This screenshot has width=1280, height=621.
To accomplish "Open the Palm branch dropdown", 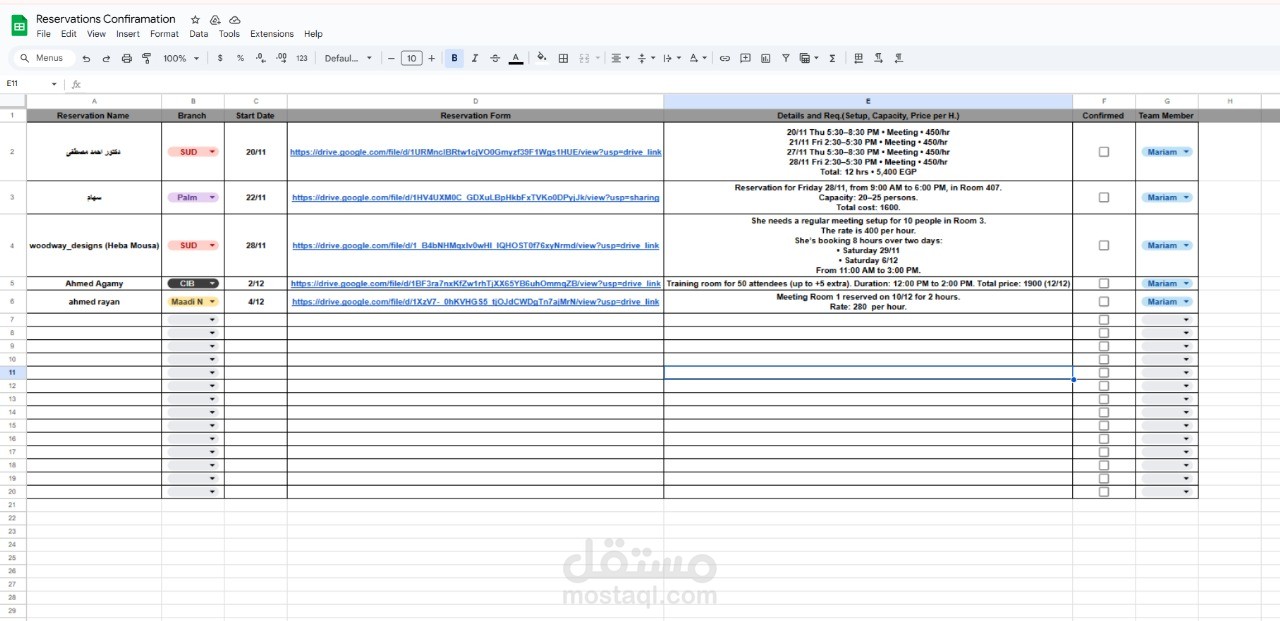I will [x=193, y=197].
